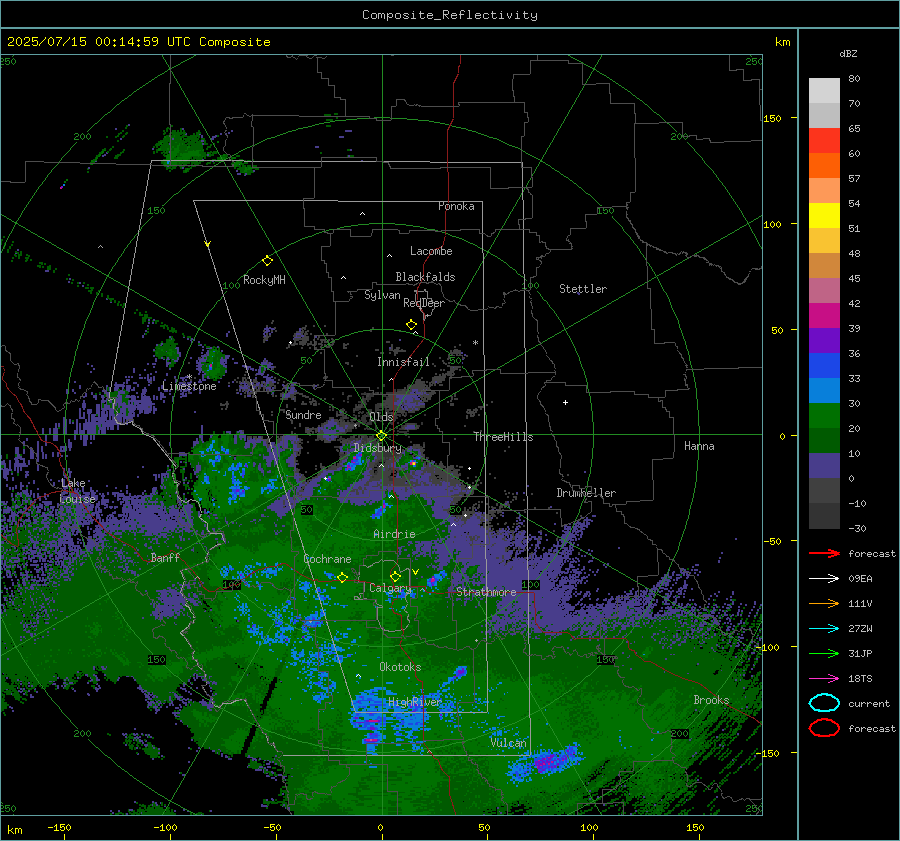900x841 pixels.
Task: Click the white 09EA arrow icon
Action: [824, 578]
